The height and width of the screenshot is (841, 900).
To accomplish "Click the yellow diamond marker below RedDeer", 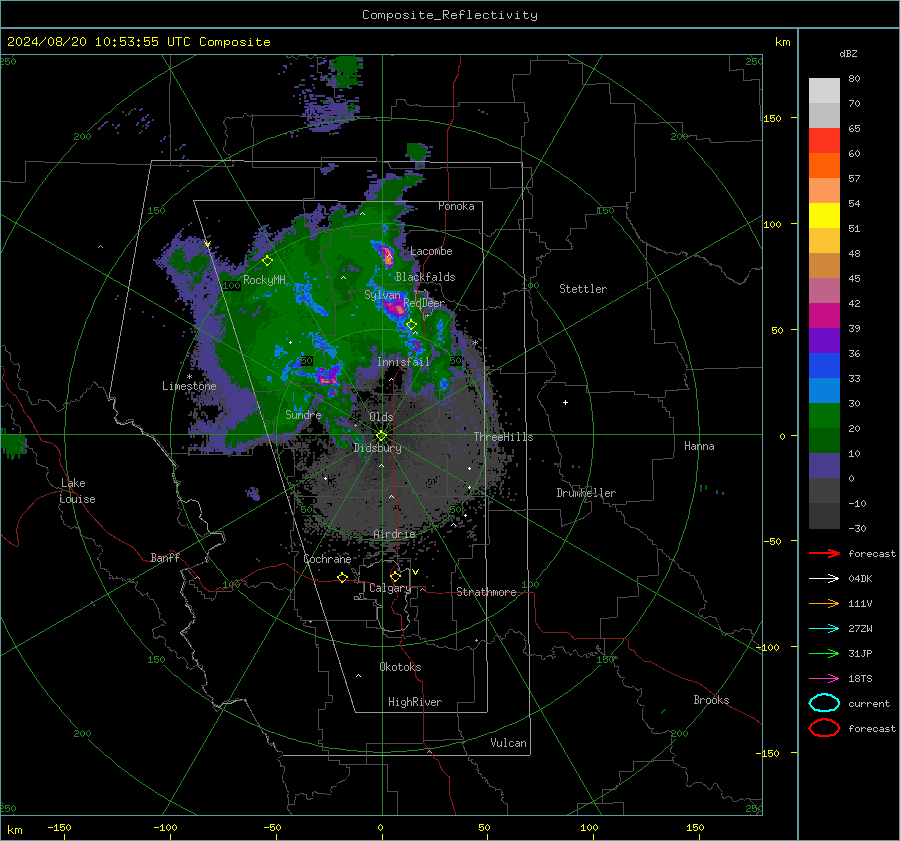I will 411,325.
